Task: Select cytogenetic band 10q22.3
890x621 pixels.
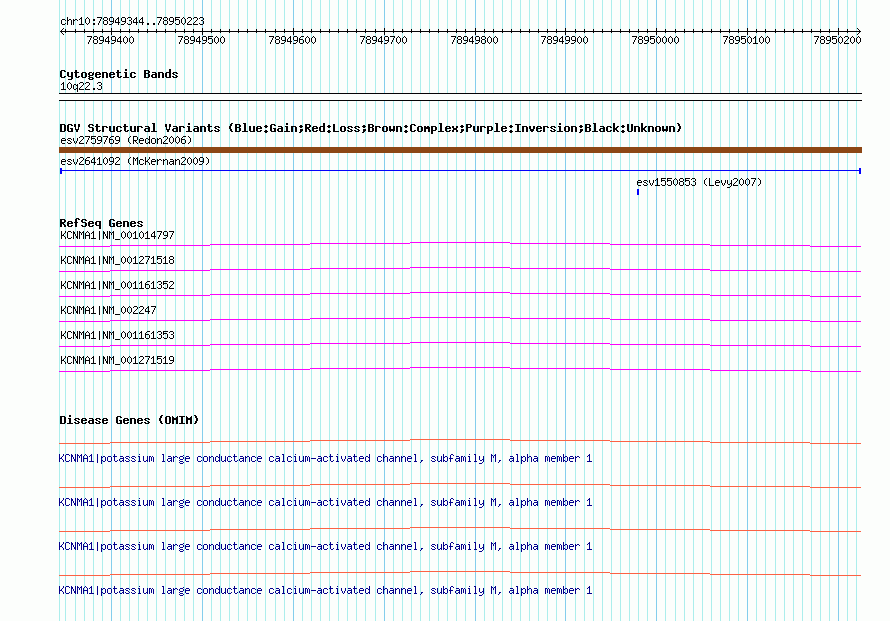Action: coord(81,86)
